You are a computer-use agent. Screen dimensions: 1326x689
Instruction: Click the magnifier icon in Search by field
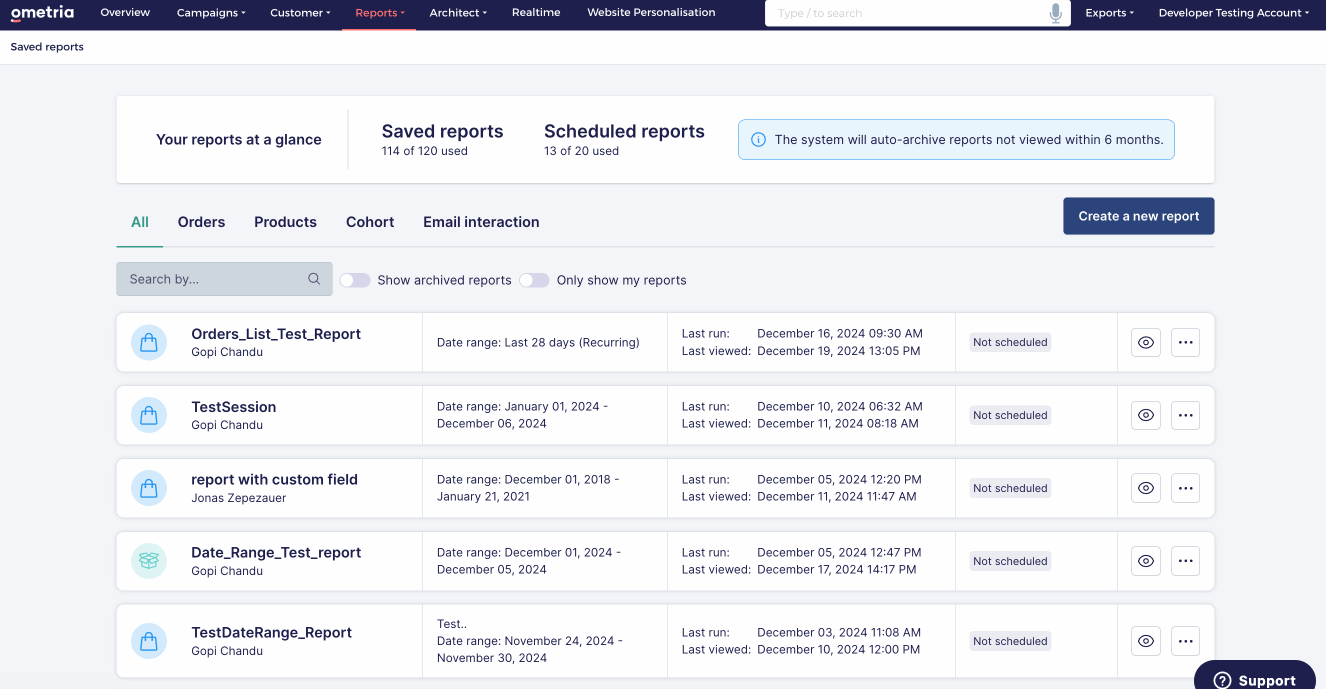pyautogui.click(x=314, y=279)
